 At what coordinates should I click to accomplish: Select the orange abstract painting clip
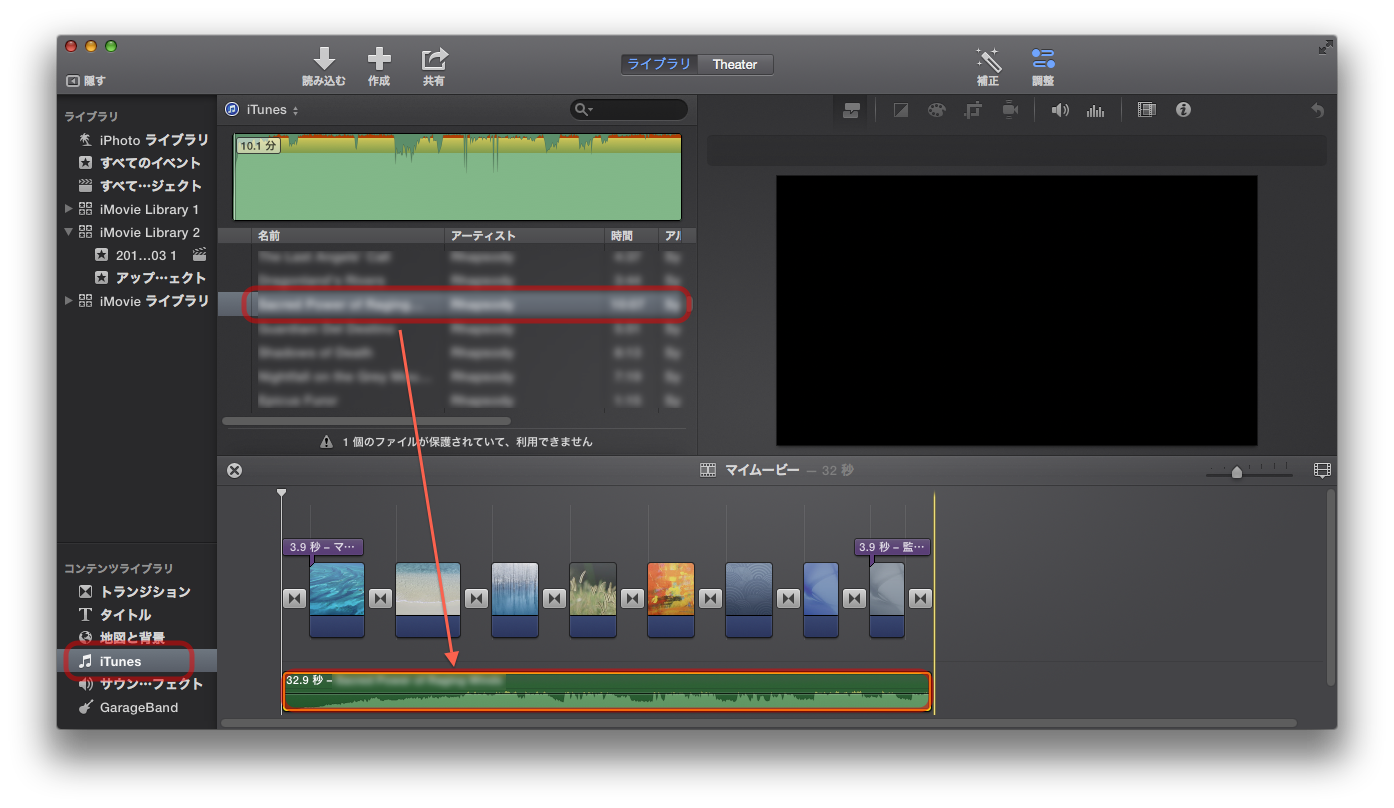click(671, 599)
